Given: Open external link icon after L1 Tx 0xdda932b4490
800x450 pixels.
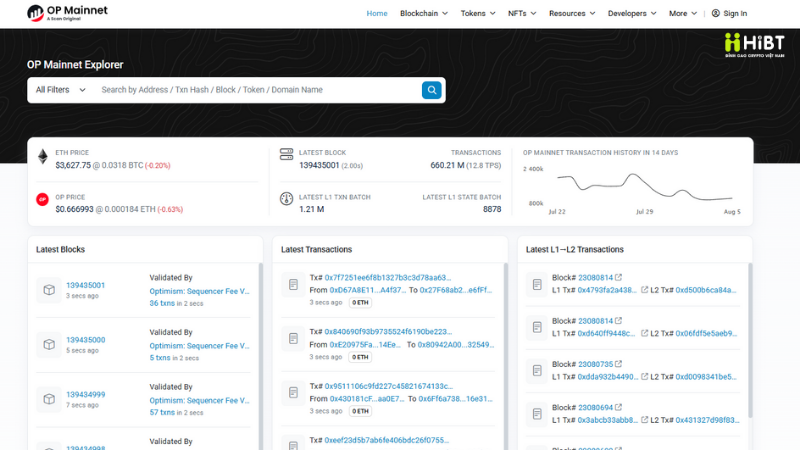Looking at the screenshot, I should [644, 376].
